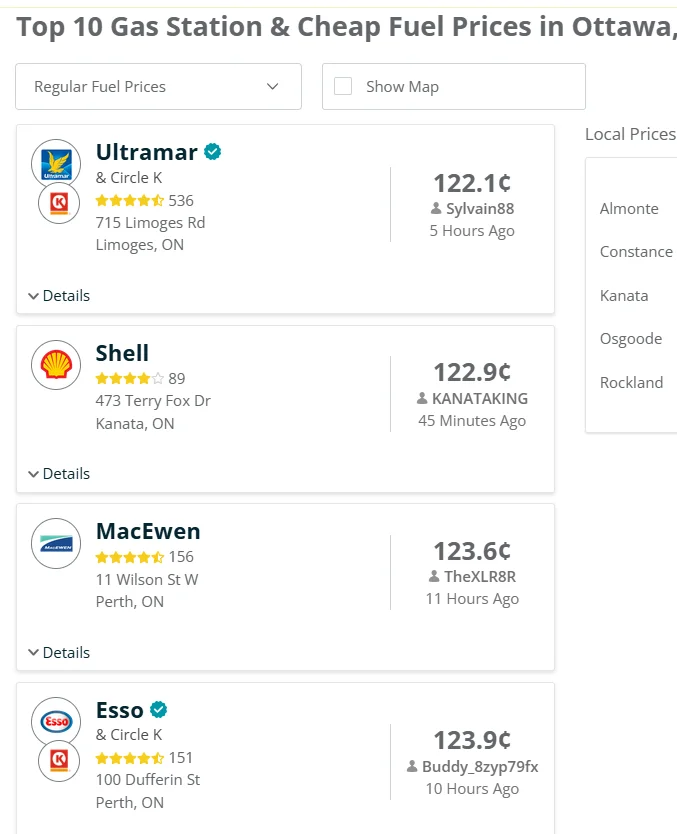This screenshot has height=834, width=677.
Task: Expand Details for the Ultramar station
Action: [59, 296]
